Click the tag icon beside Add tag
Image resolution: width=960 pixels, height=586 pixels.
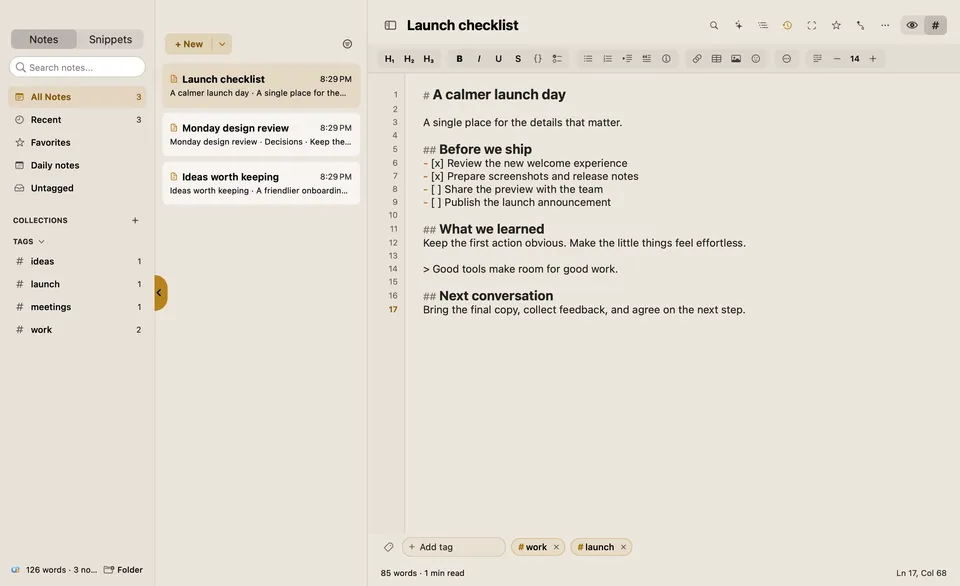pos(388,547)
